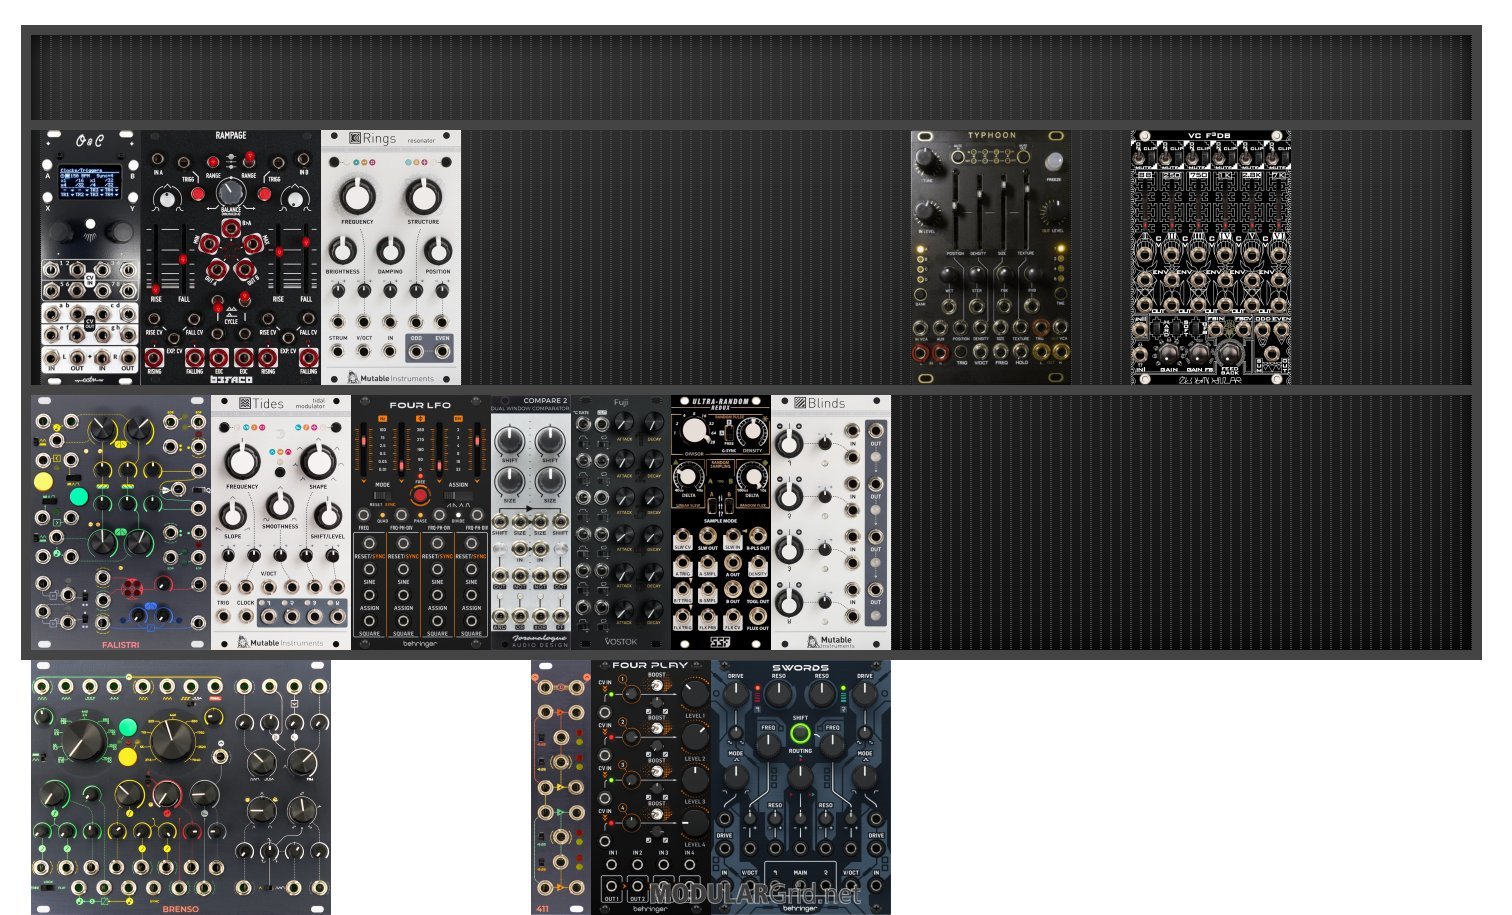This screenshot has height=915, width=1512.
Task: Turn the Rings Frequency knob
Action: (357, 197)
